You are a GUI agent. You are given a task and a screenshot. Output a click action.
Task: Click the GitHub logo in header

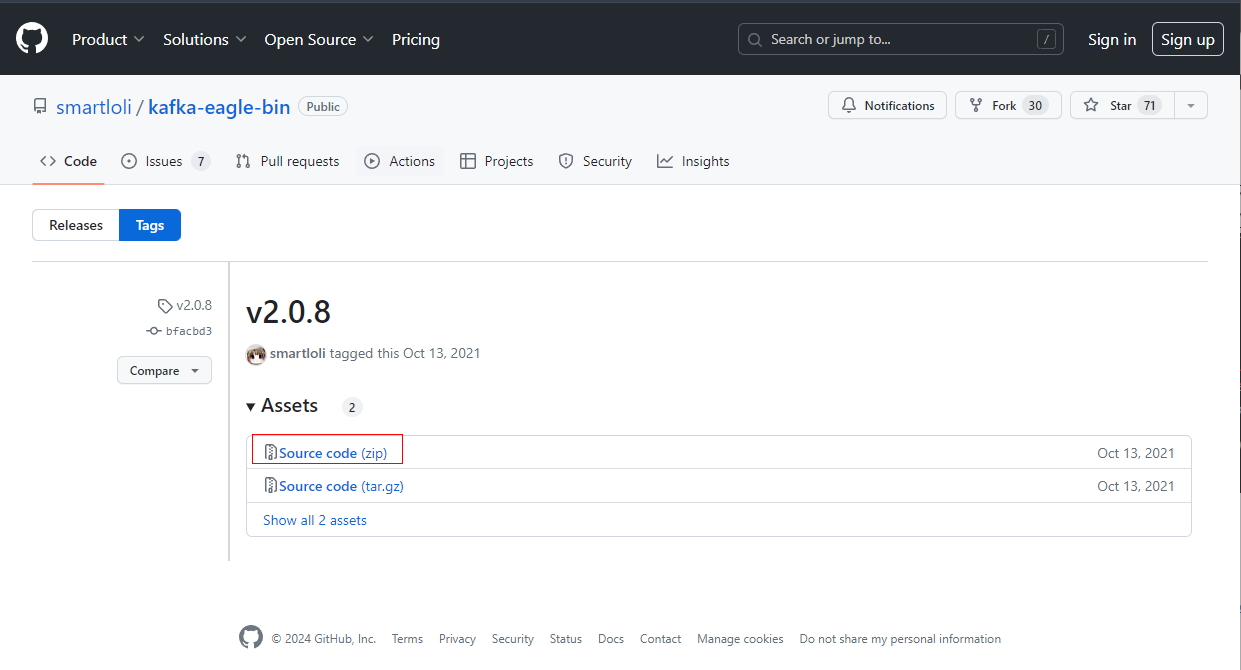pos(32,39)
